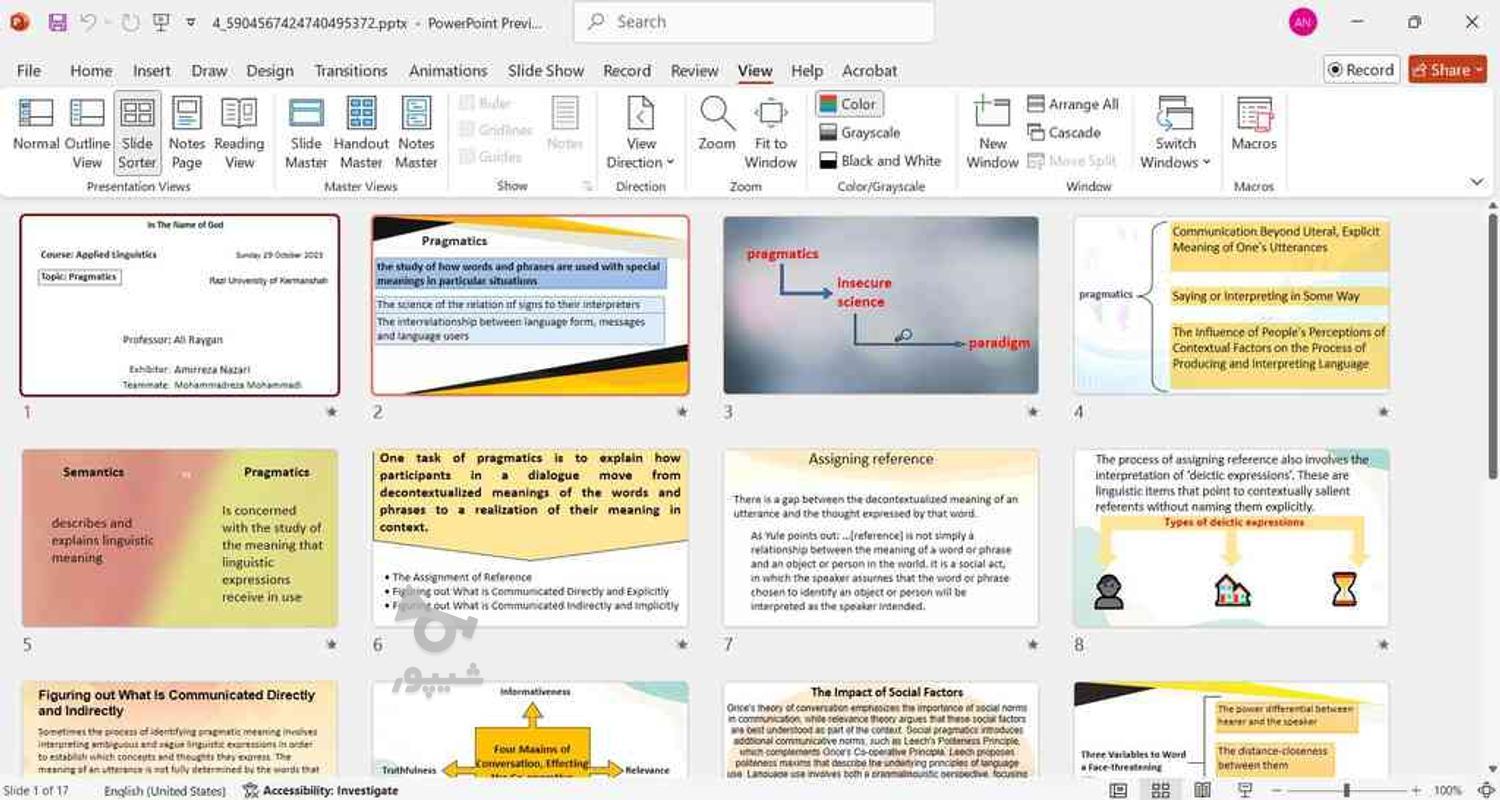Click the Redo icon in title bar
The width and height of the screenshot is (1500, 800).
click(x=130, y=22)
